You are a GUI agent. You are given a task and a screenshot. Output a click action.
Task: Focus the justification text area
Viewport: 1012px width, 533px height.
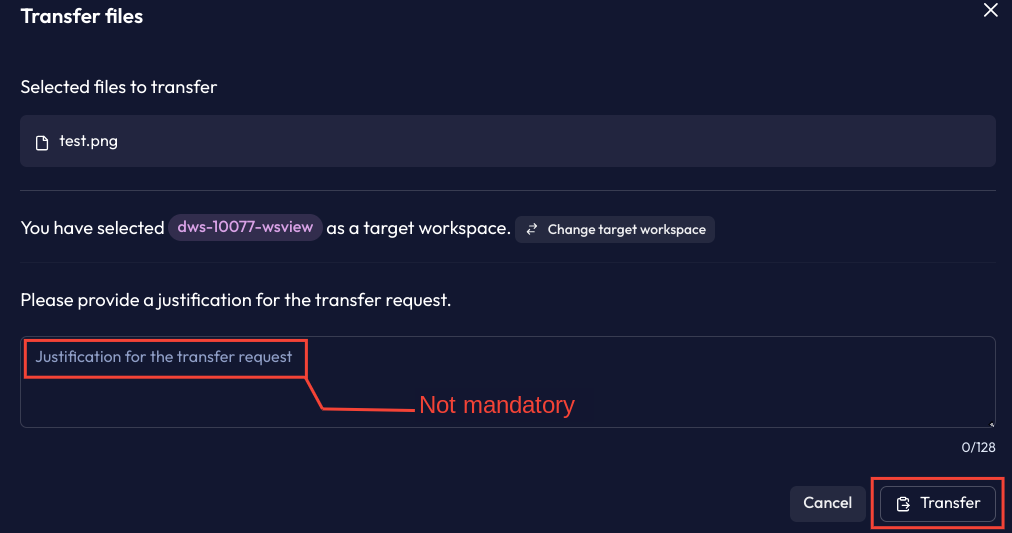tap(507, 381)
